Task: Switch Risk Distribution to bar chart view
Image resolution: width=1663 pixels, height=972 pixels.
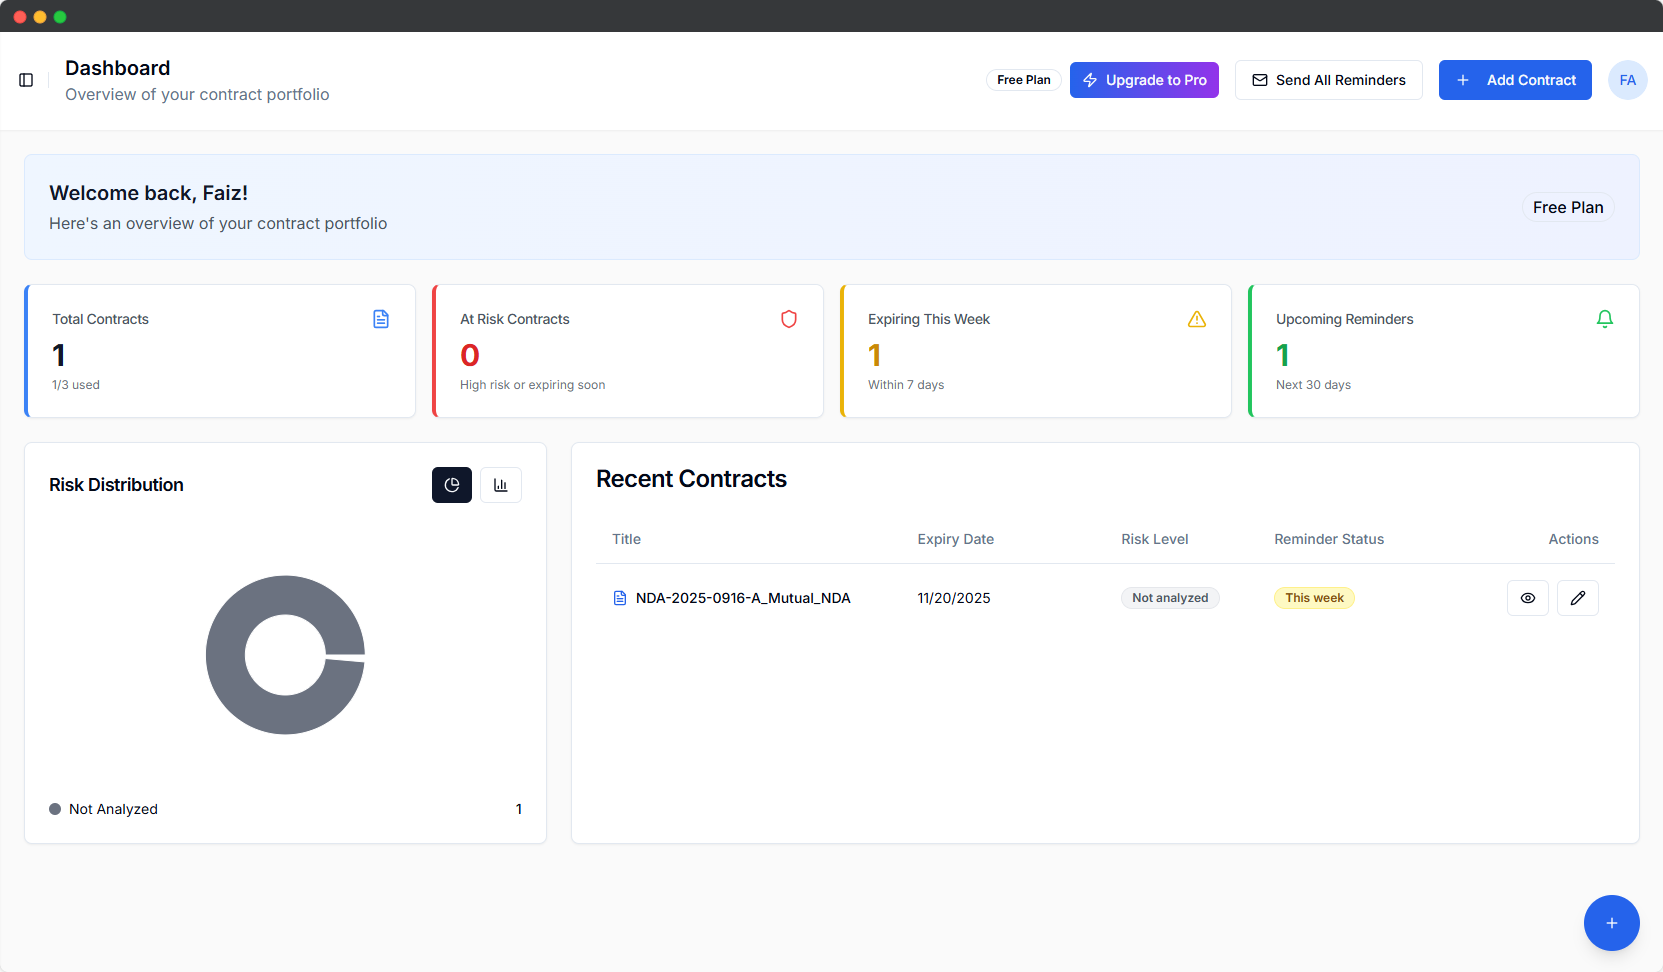Action: click(500, 485)
